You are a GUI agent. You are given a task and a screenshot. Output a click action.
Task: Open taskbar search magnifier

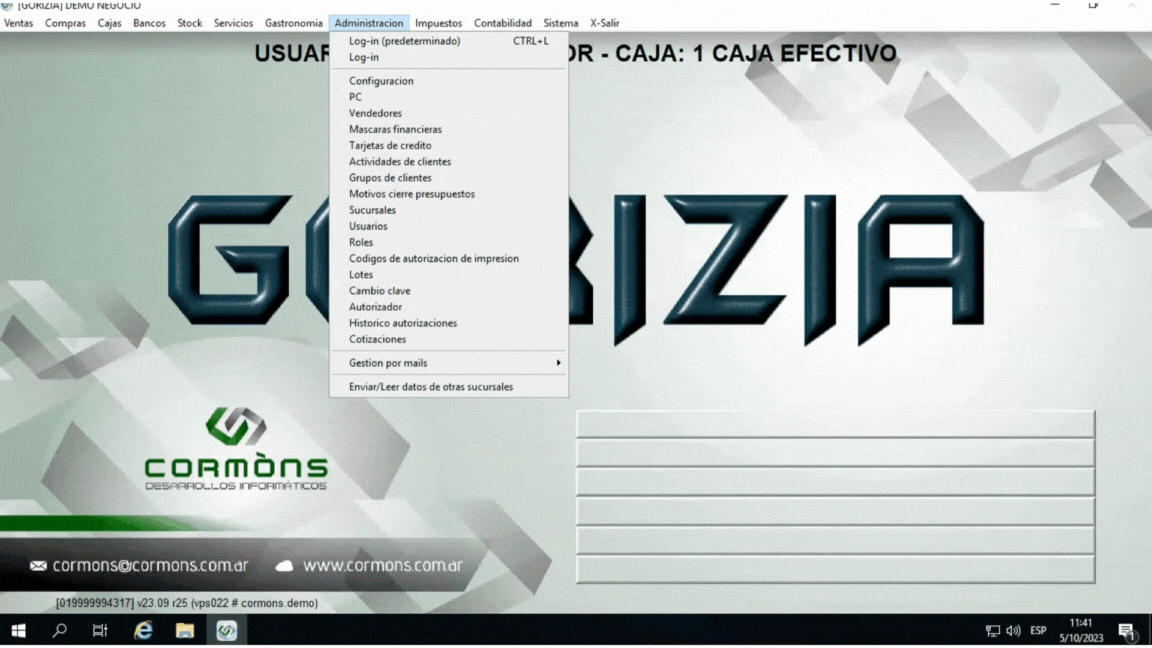point(60,630)
